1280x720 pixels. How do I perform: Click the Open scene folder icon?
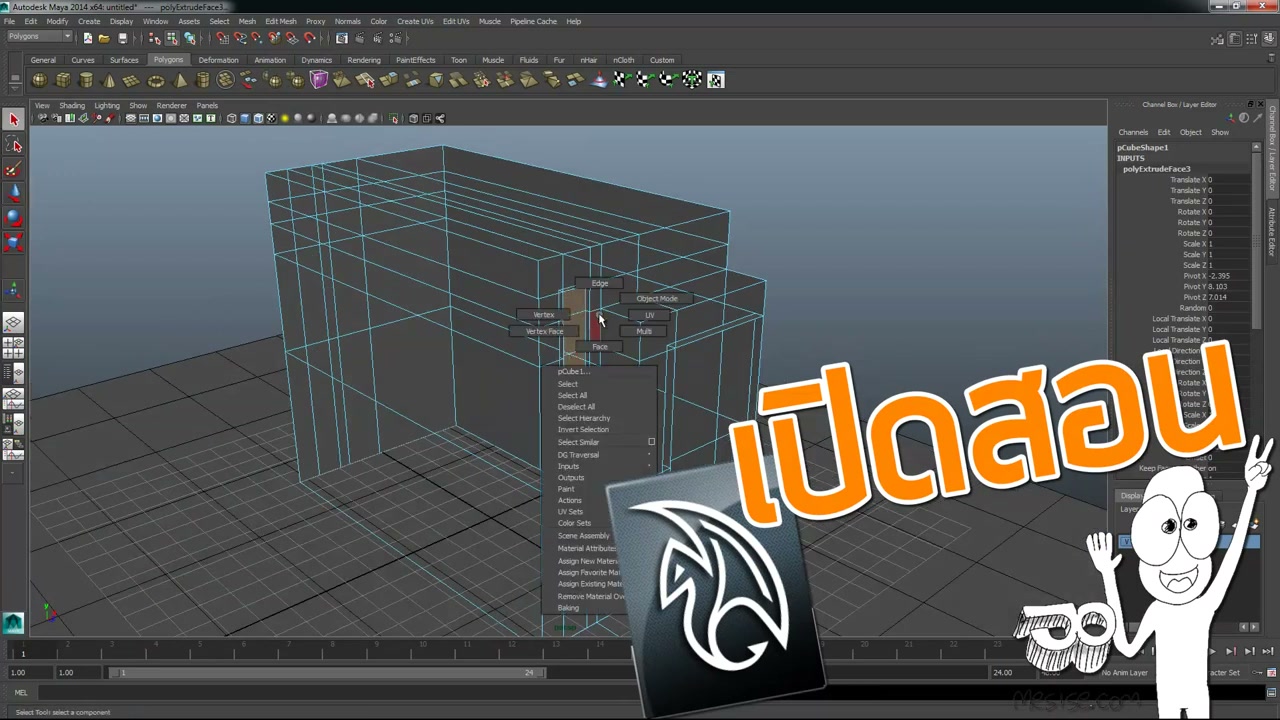(x=104, y=38)
